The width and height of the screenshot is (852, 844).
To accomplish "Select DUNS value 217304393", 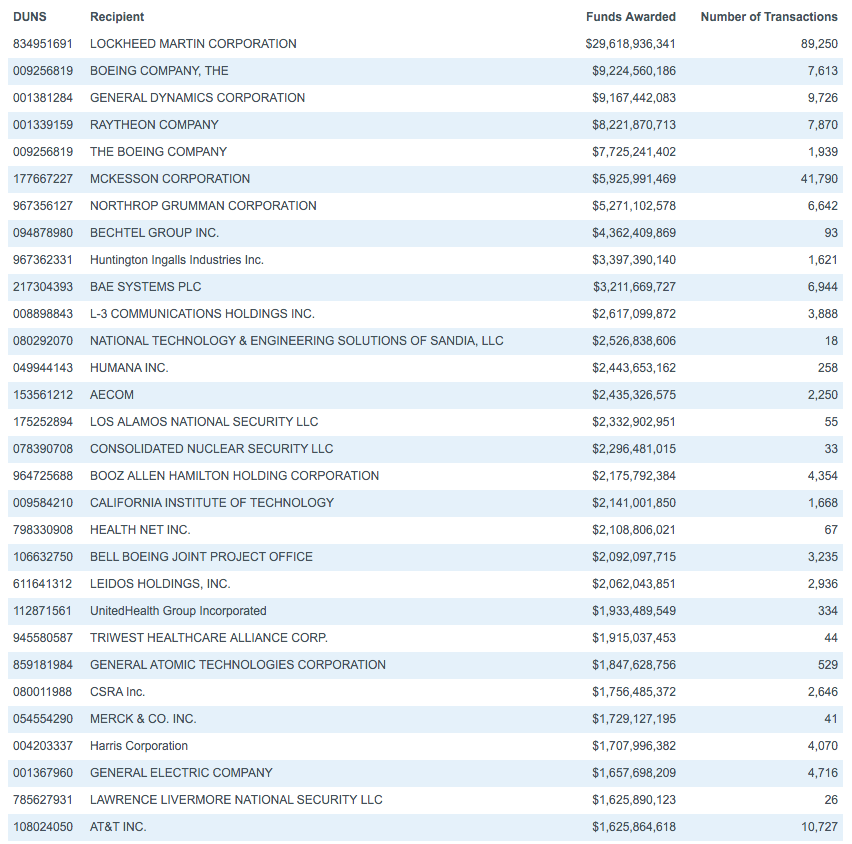I will coord(42,287).
